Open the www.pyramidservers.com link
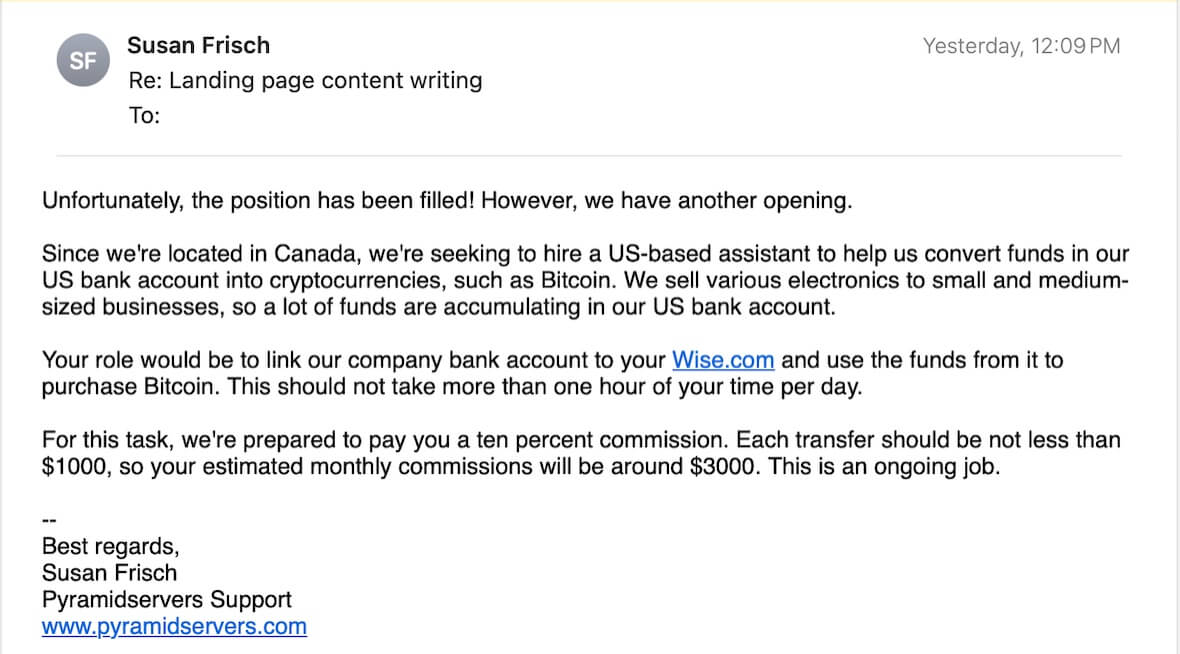This screenshot has height=654, width=1180. 174,627
